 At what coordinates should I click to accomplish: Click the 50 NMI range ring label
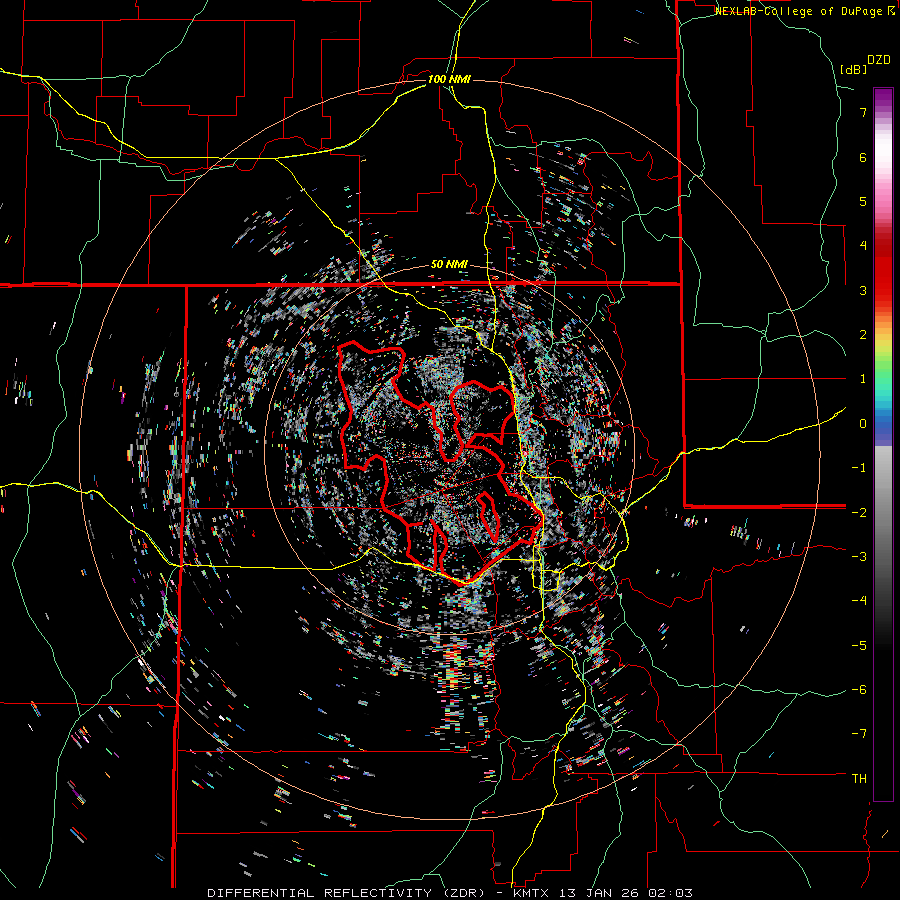click(x=449, y=265)
